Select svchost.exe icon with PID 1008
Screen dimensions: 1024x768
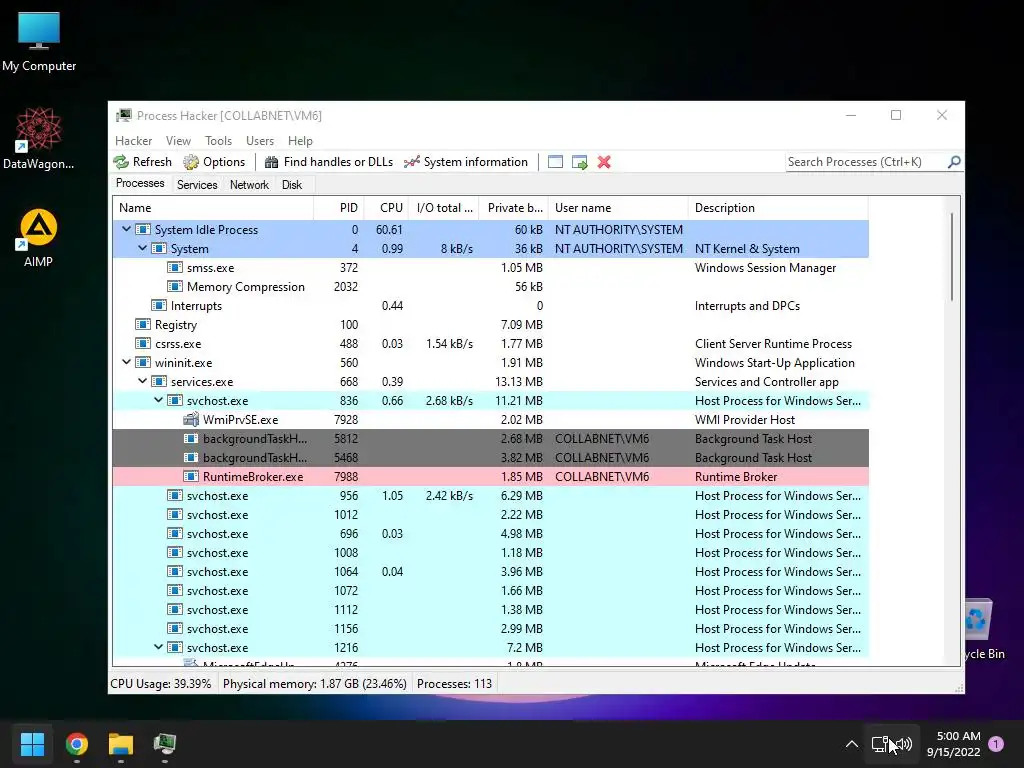[174, 552]
